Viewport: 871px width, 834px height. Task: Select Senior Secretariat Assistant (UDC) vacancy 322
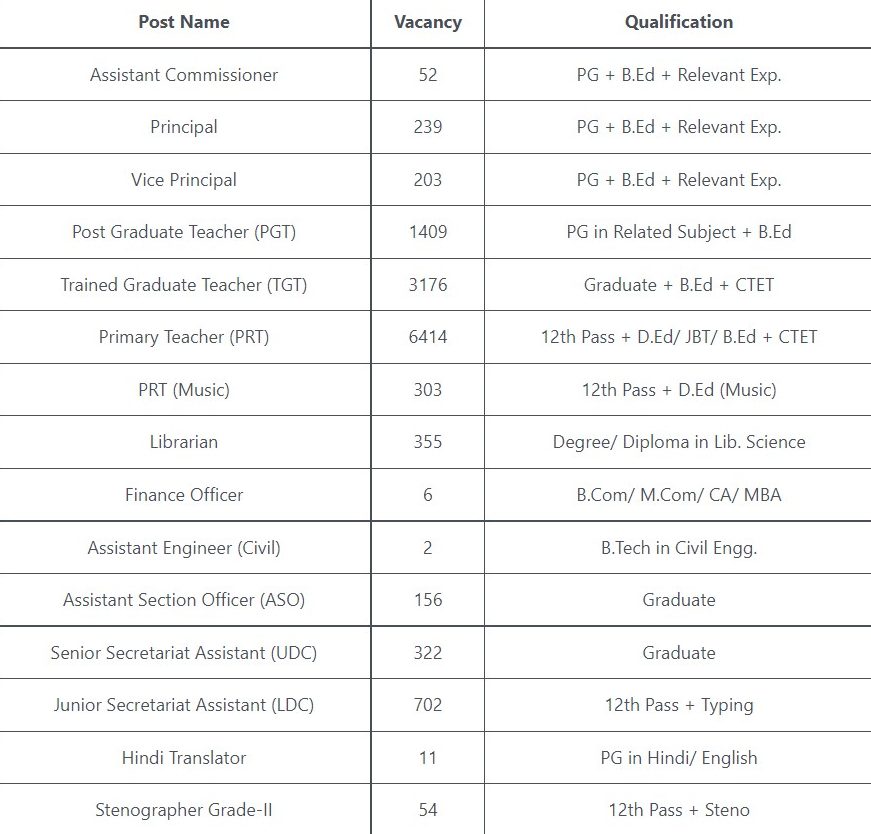coord(428,653)
